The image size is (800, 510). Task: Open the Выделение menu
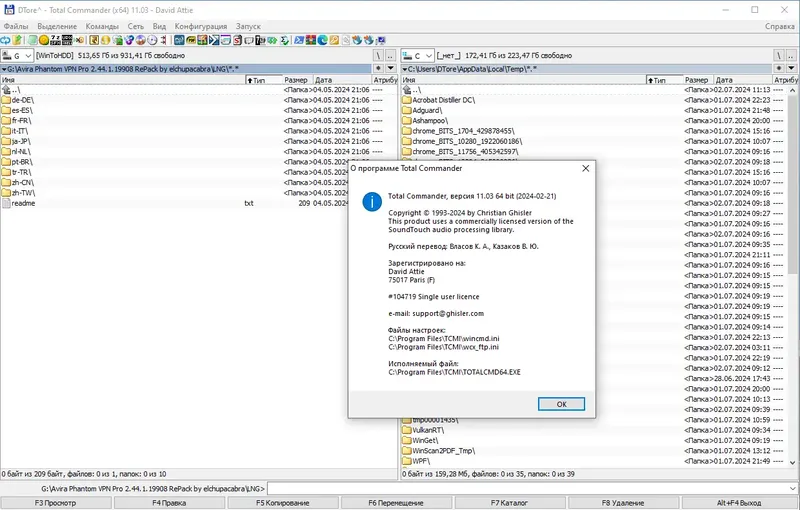pyautogui.click(x=57, y=26)
